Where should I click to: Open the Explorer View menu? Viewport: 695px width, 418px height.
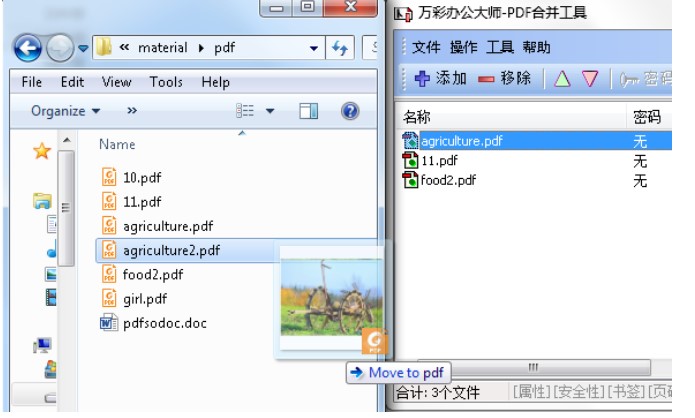coord(117,82)
